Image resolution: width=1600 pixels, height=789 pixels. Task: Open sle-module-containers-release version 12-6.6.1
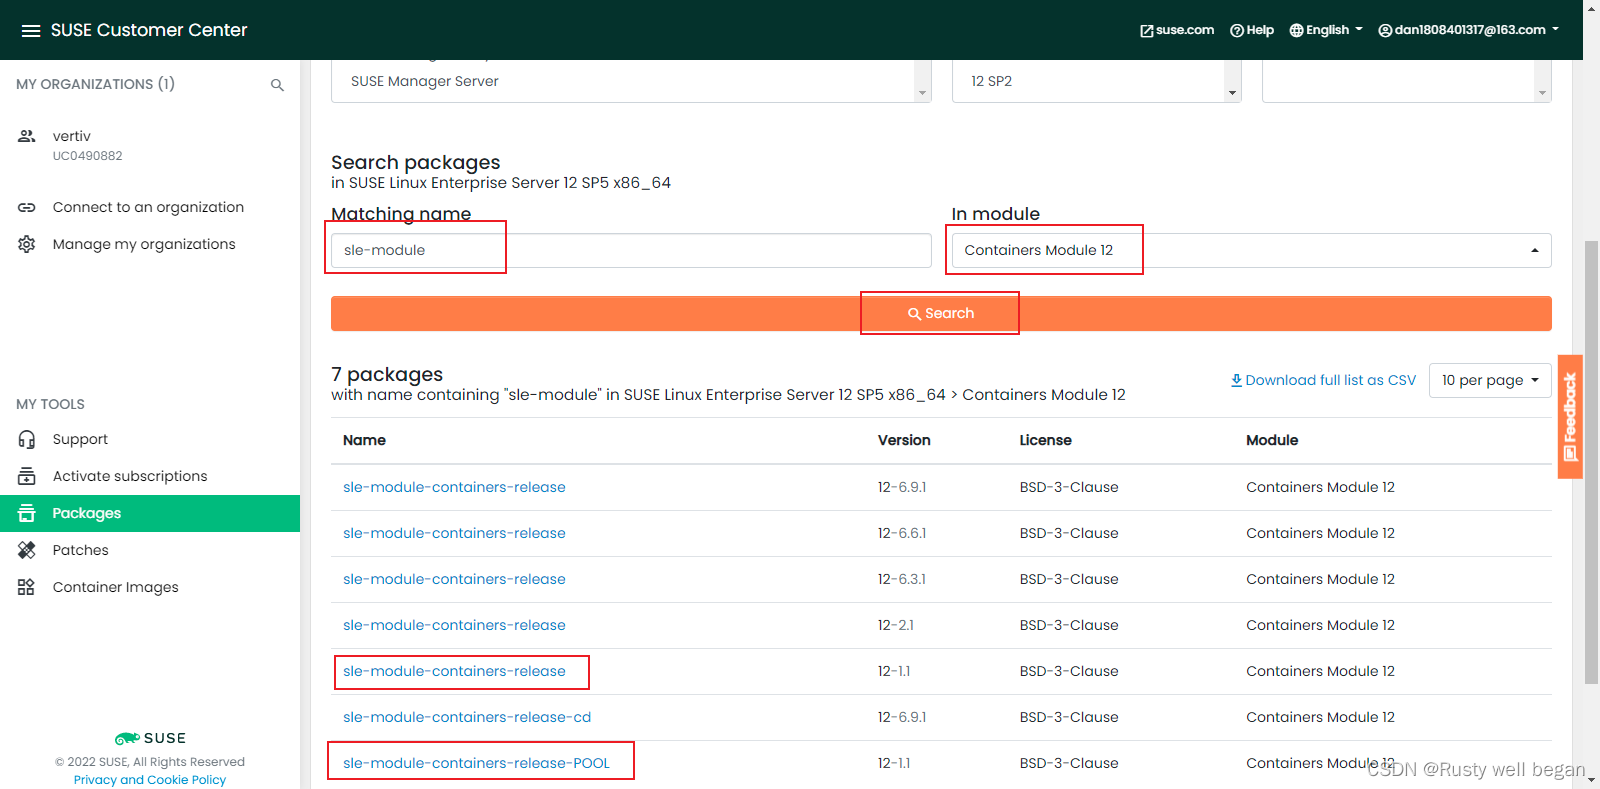pyautogui.click(x=454, y=533)
